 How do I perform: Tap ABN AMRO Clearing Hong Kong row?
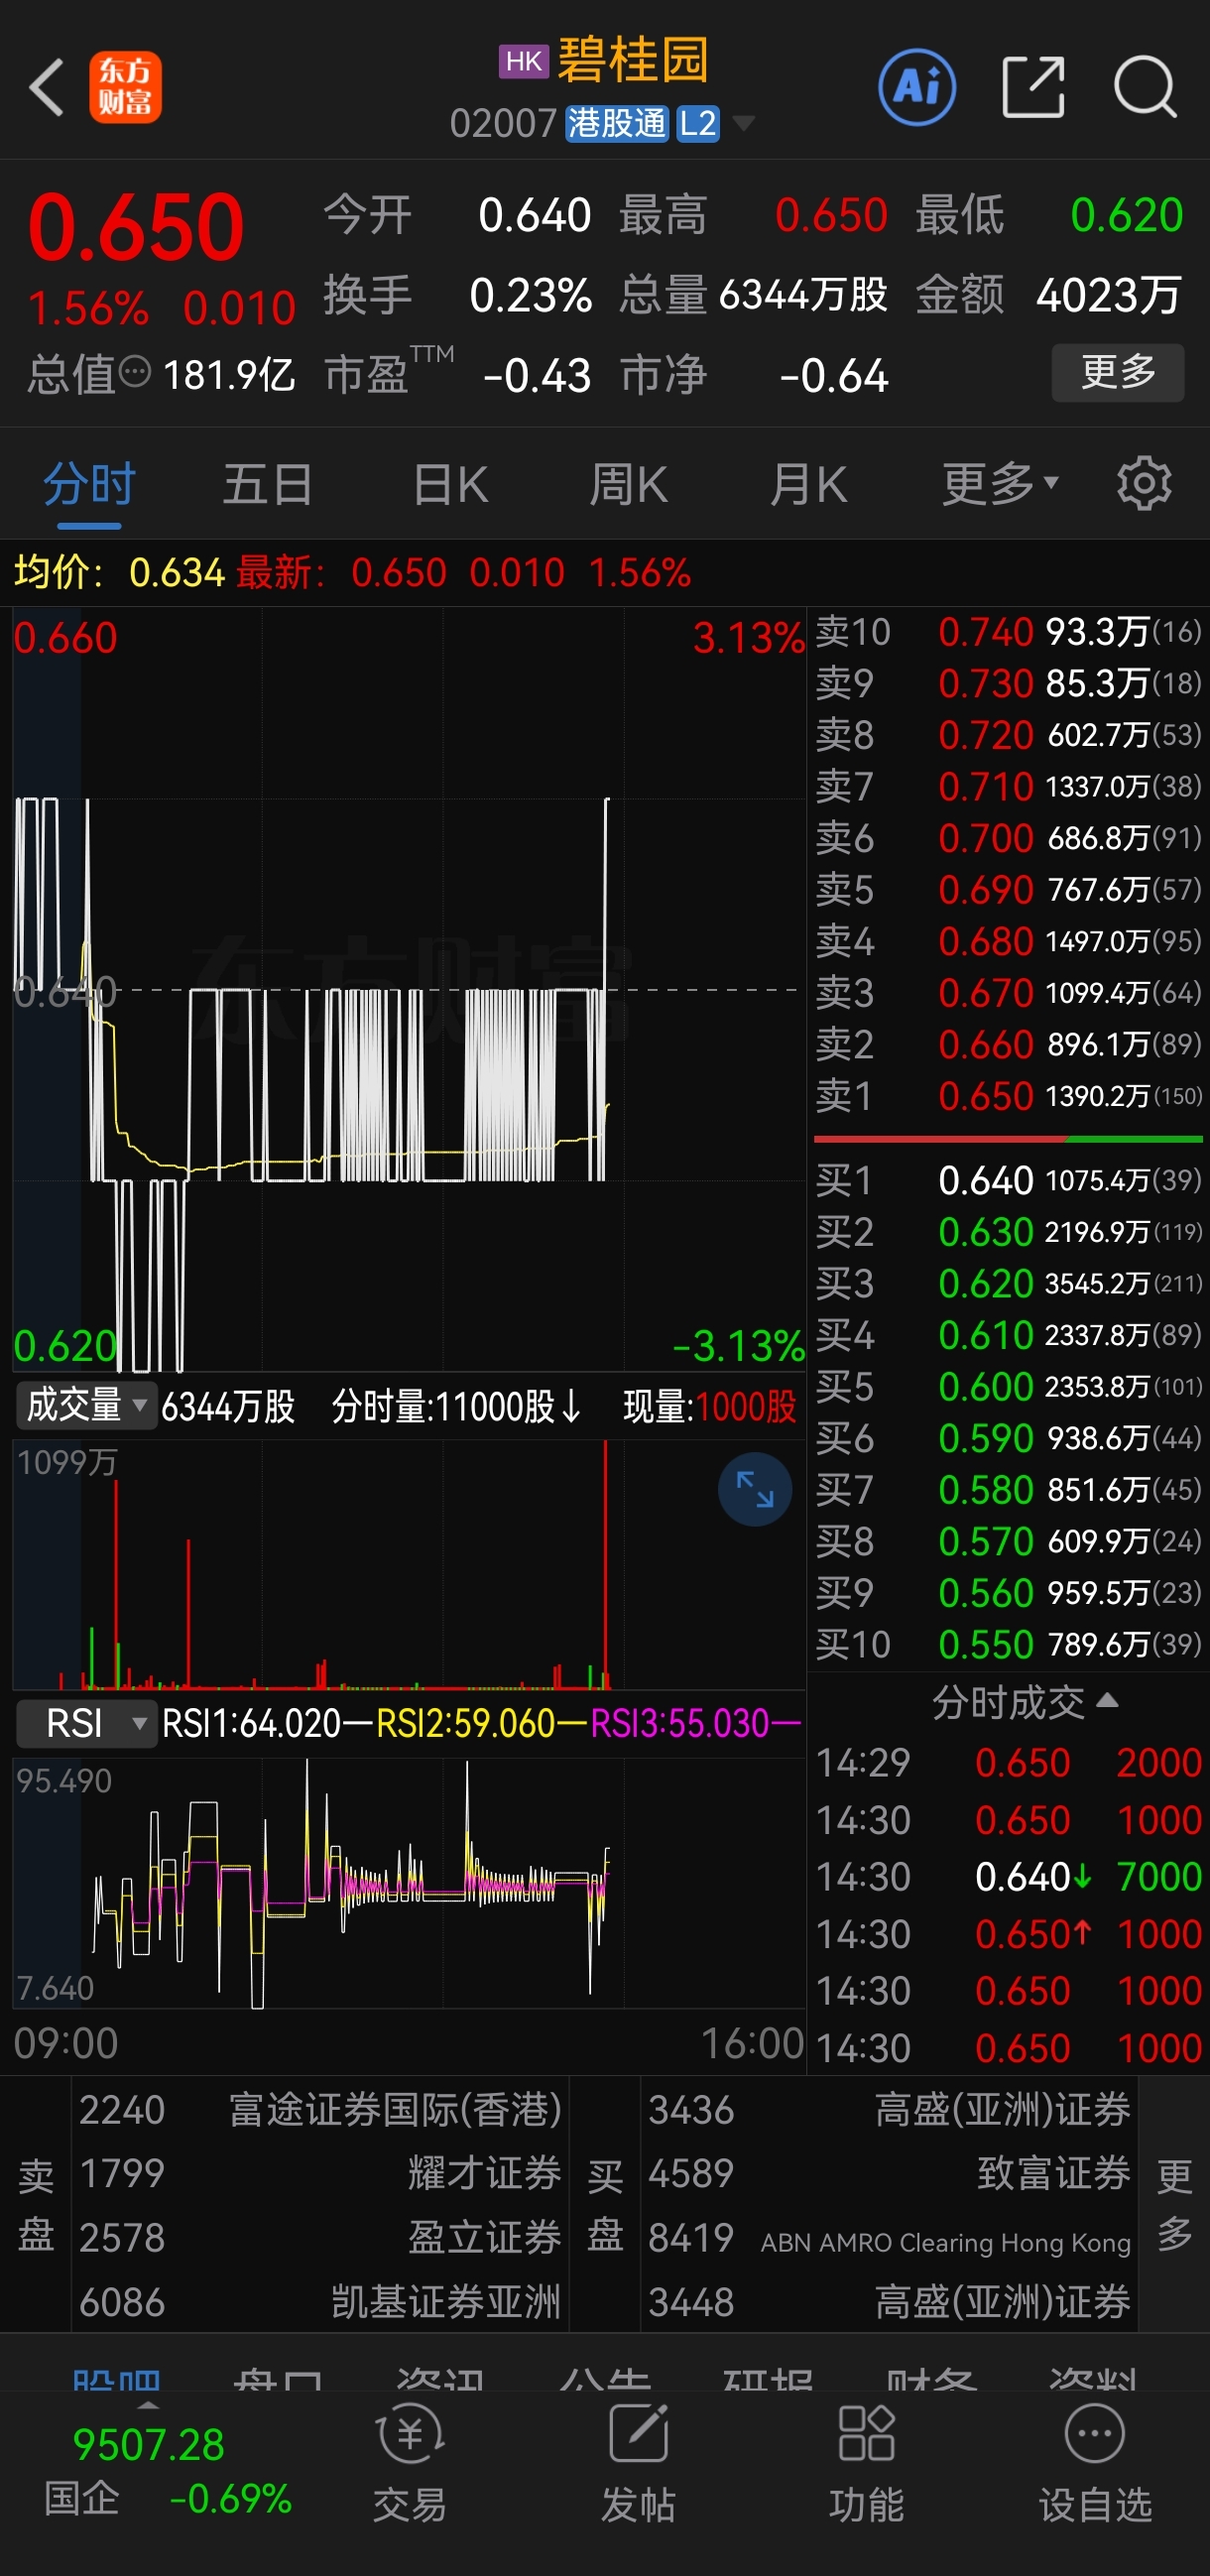(x=889, y=2237)
